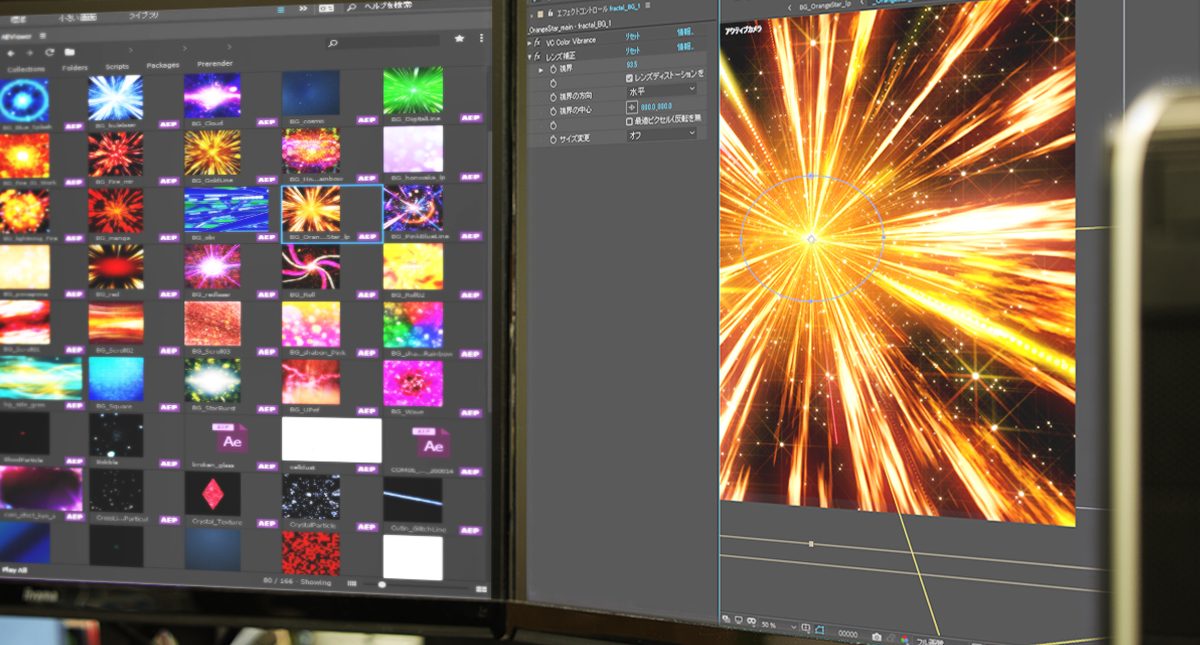The image size is (1200, 645).
Task: Take a snapshot with the camera icon
Action: click(876, 637)
